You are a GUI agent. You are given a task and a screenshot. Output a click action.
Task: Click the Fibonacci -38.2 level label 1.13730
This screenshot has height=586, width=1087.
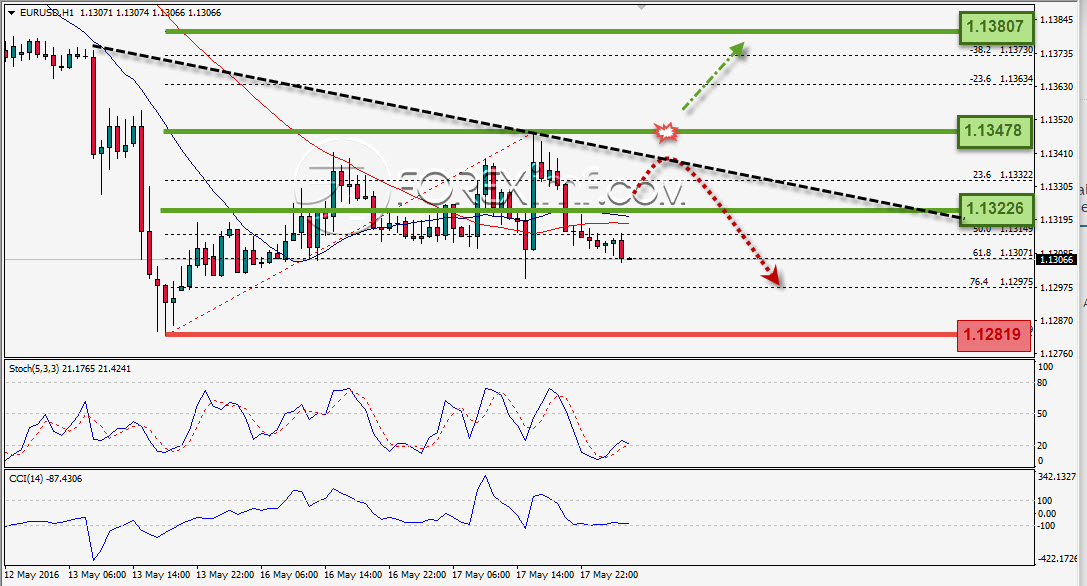pyautogui.click(x=1002, y=50)
